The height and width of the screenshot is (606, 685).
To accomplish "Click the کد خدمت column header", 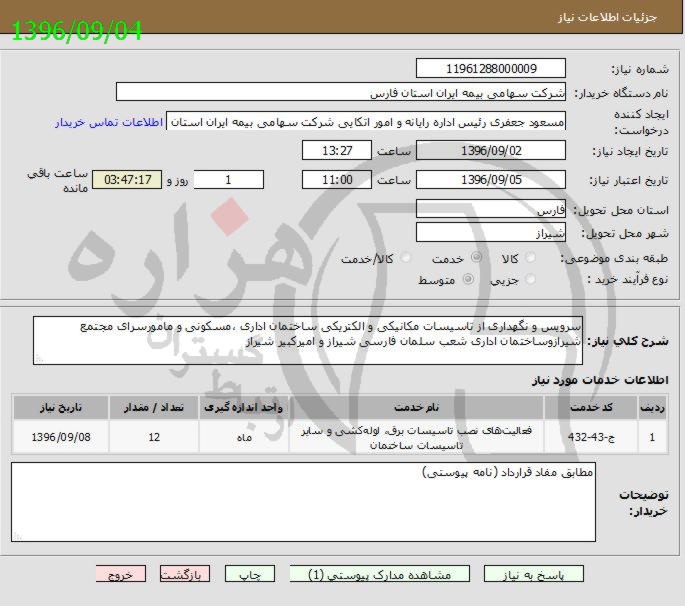I will 591,408.
